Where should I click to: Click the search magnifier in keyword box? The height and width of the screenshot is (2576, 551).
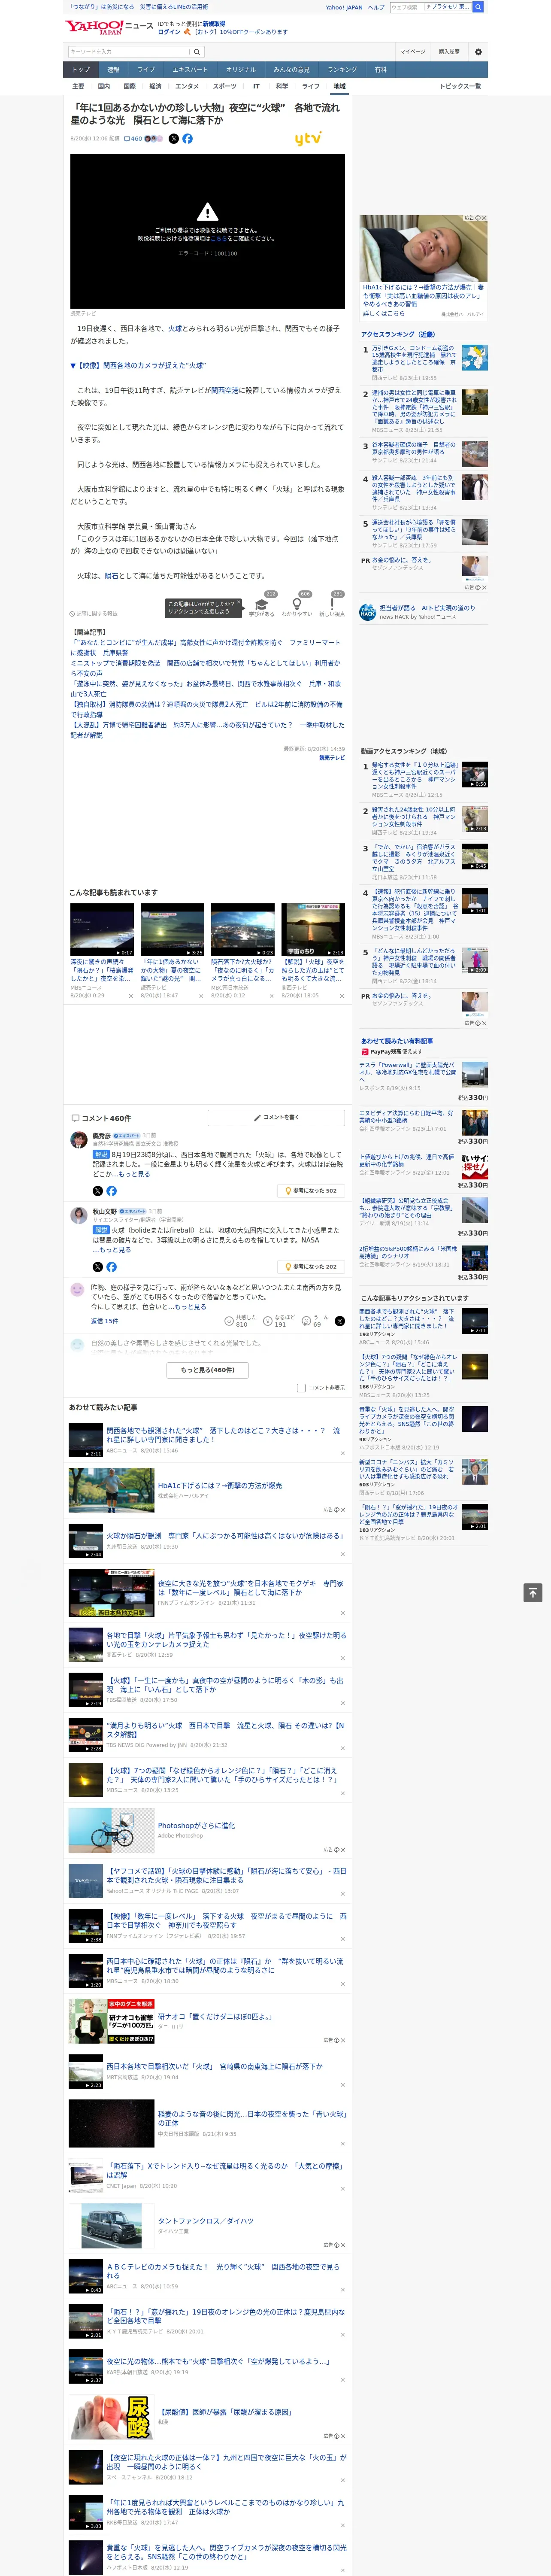pos(197,51)
